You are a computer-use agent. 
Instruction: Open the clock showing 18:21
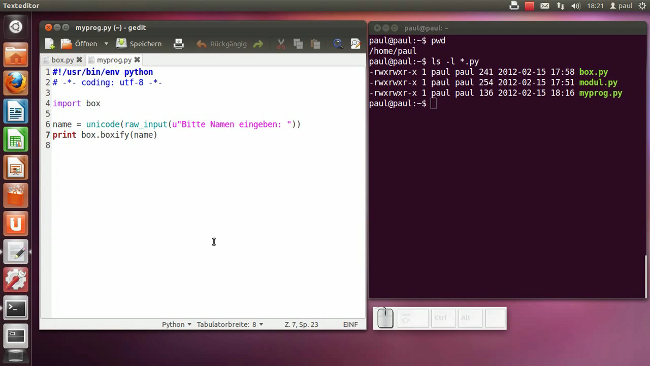(595, 6)
